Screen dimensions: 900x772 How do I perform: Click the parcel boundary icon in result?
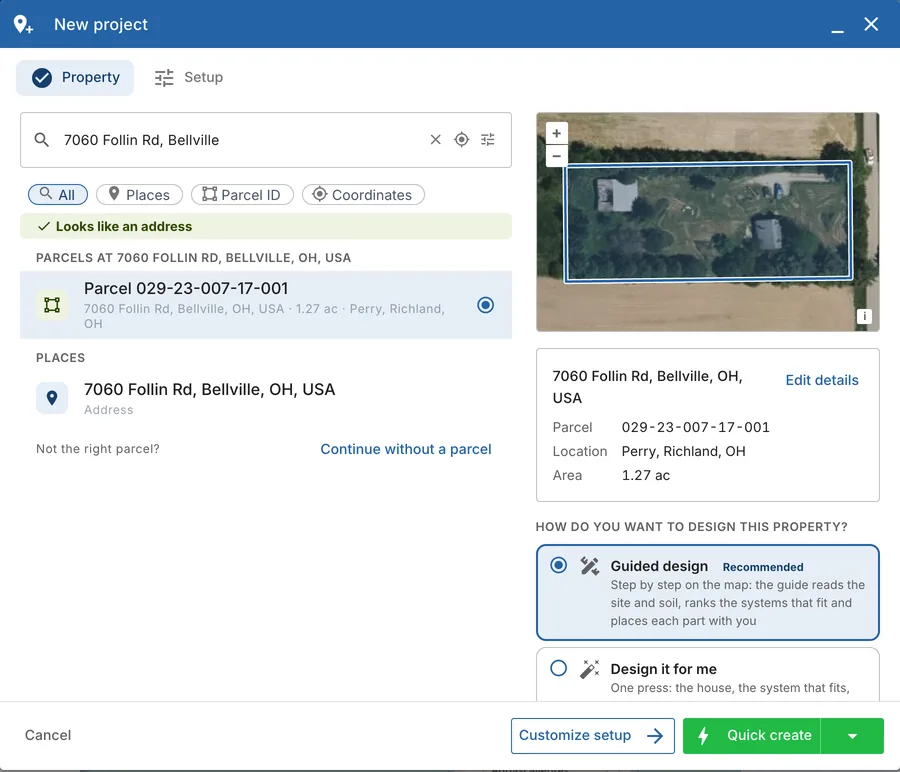[52, 305]
